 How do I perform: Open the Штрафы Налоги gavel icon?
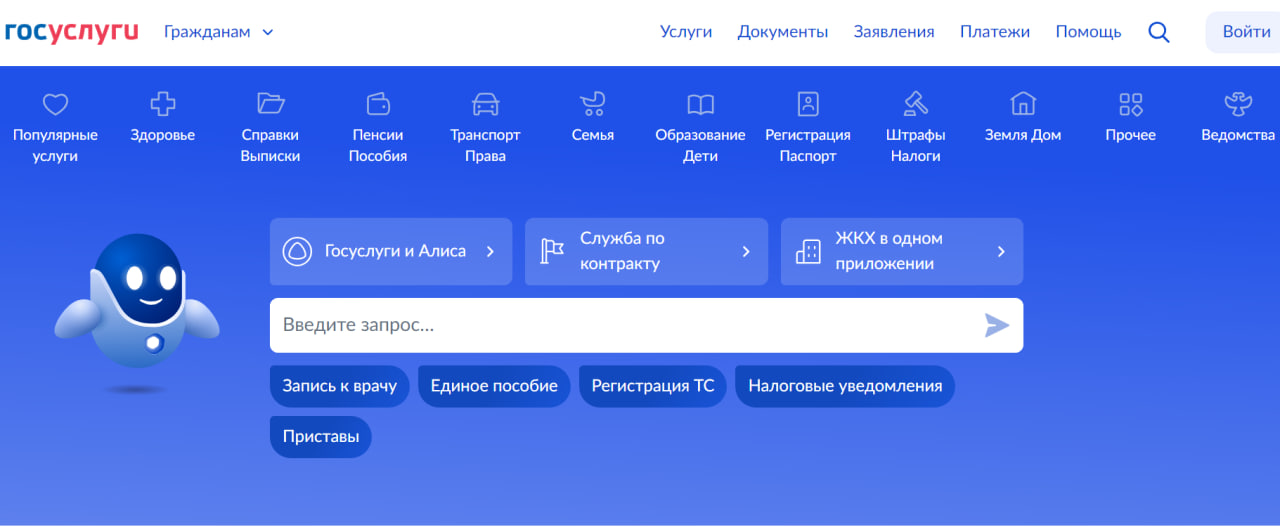[x=915, y=103]
